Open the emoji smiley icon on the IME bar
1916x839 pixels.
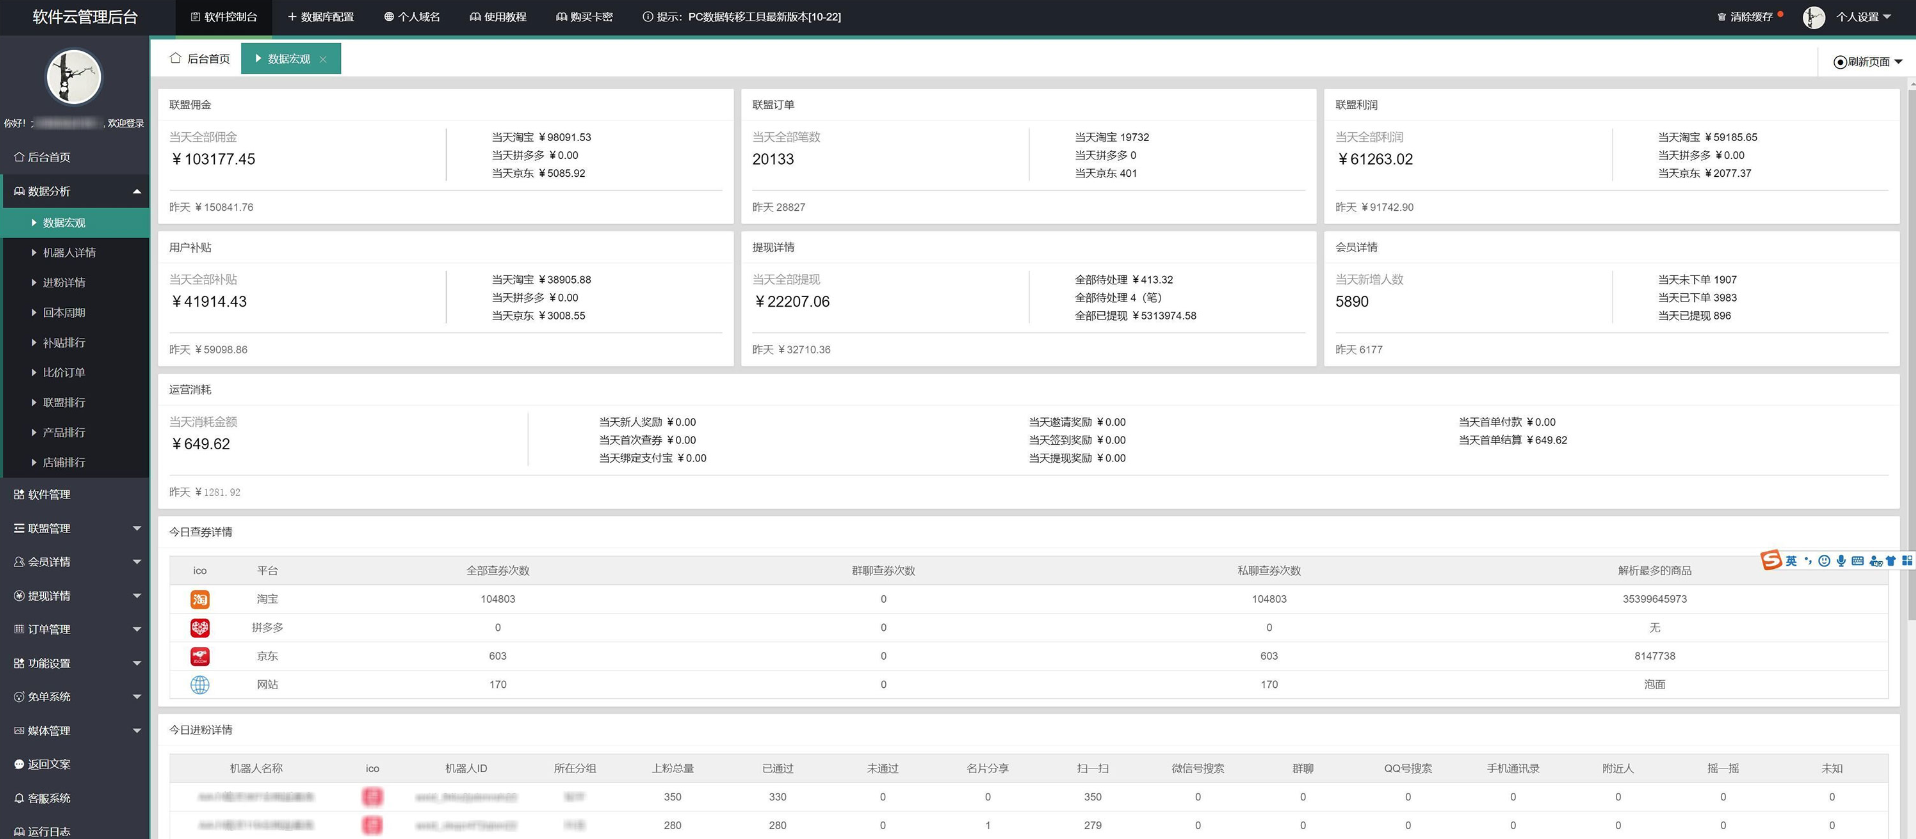pos(1824,561)
